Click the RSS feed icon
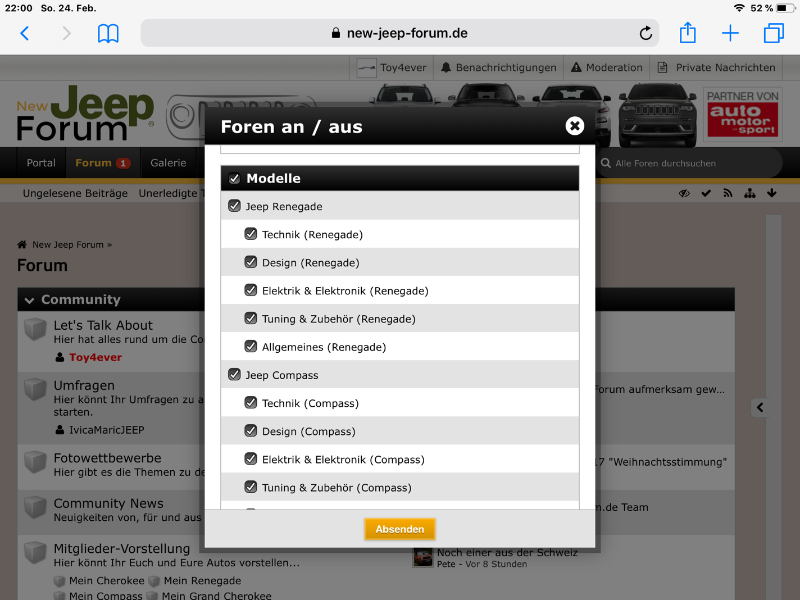 (728, 193)
